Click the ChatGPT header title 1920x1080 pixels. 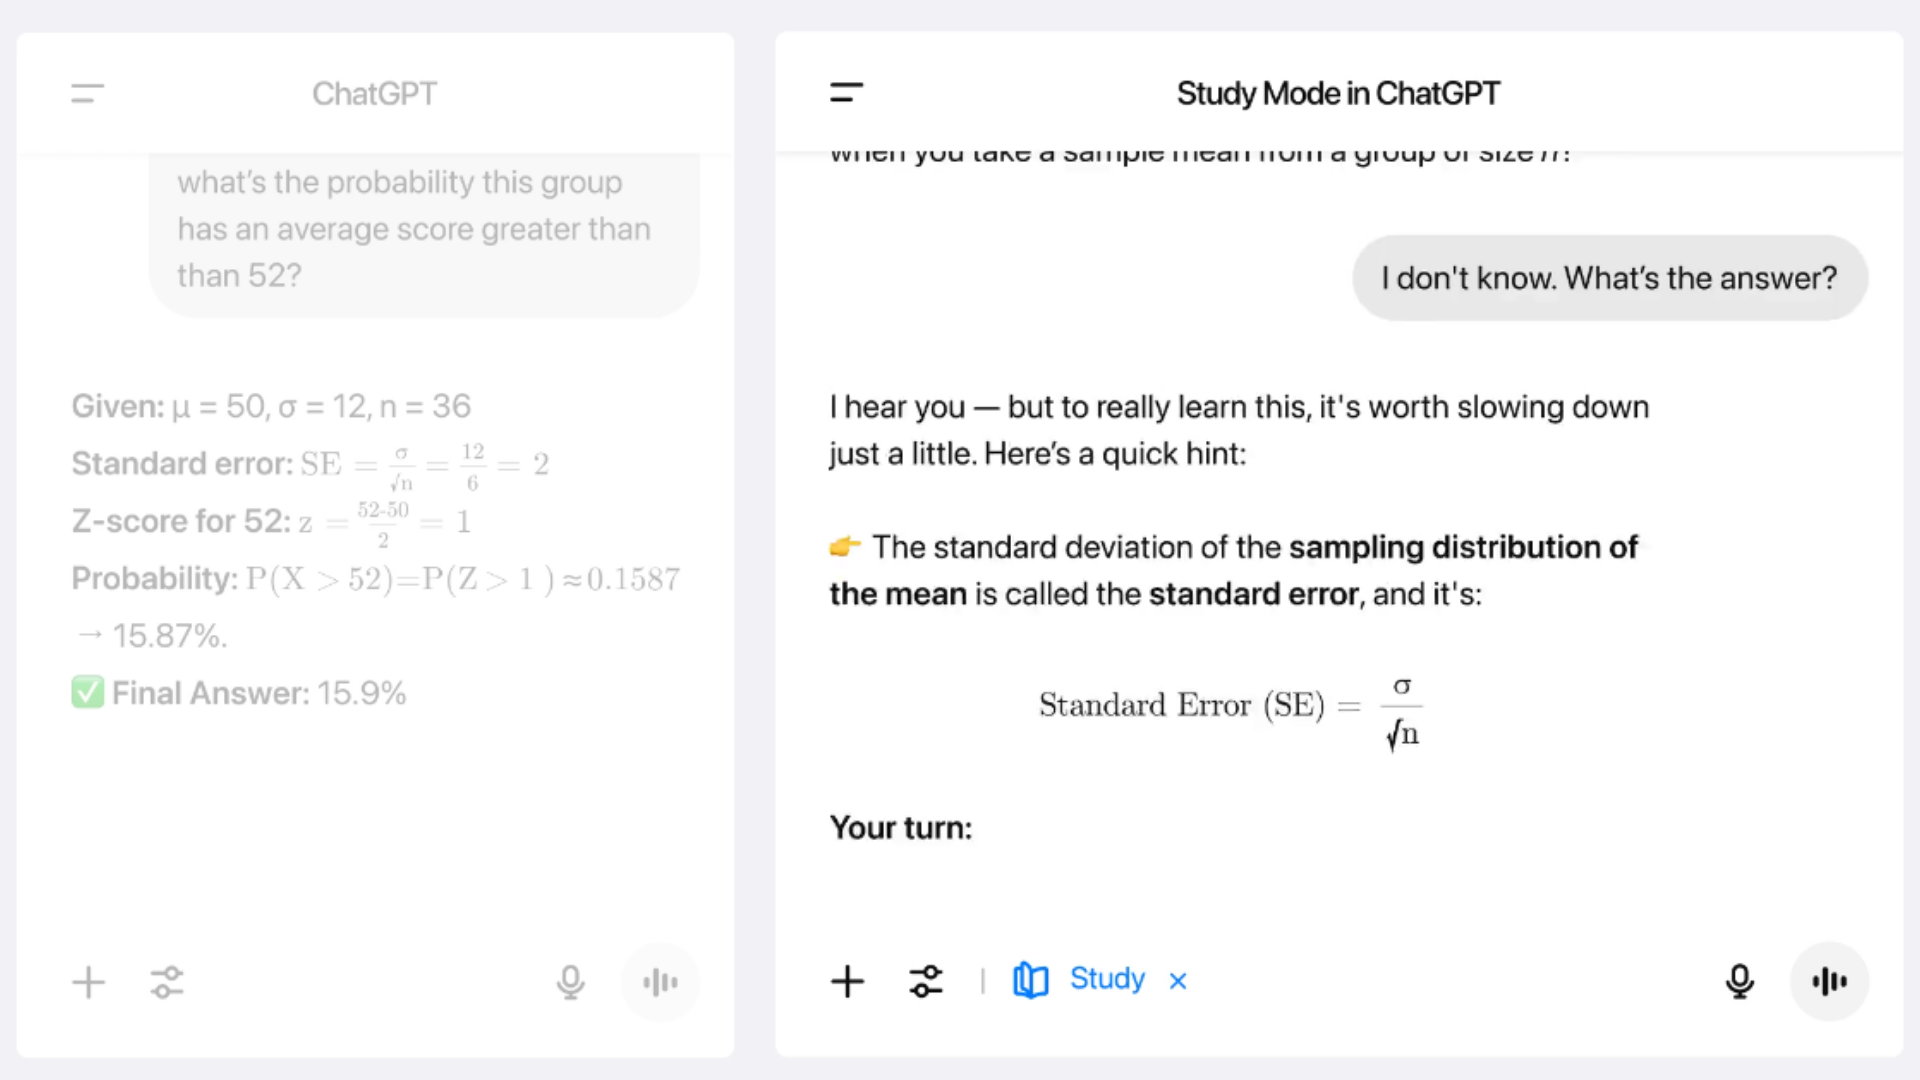pyautogui.click(x=374, y=93)
